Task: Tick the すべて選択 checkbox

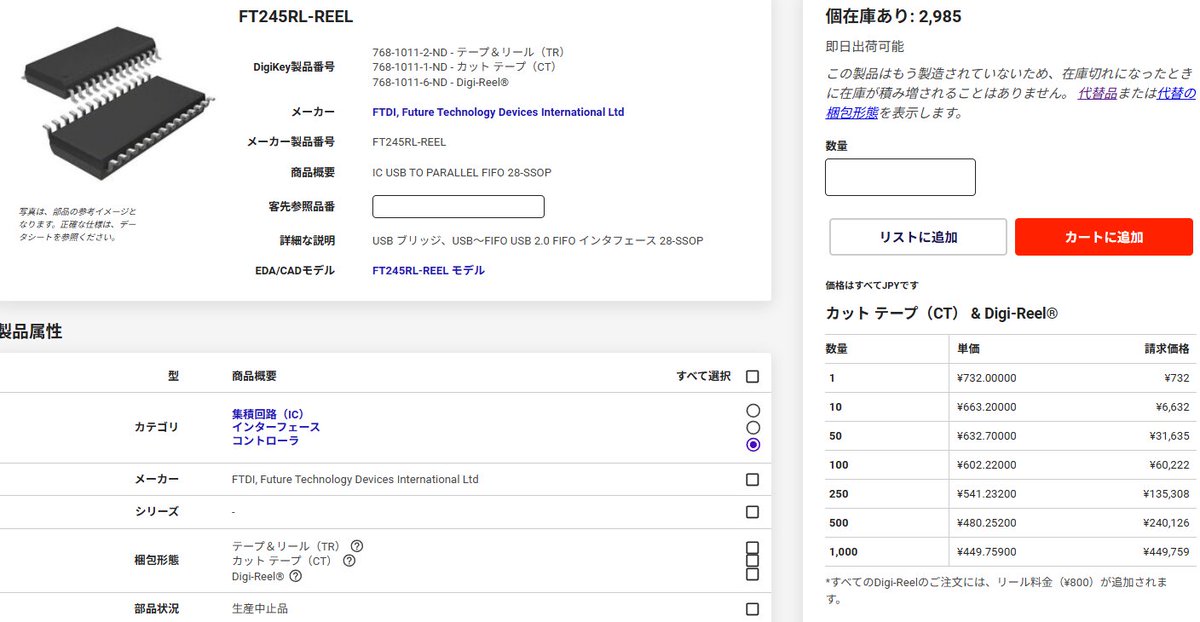Action: (x=752, y=377)
